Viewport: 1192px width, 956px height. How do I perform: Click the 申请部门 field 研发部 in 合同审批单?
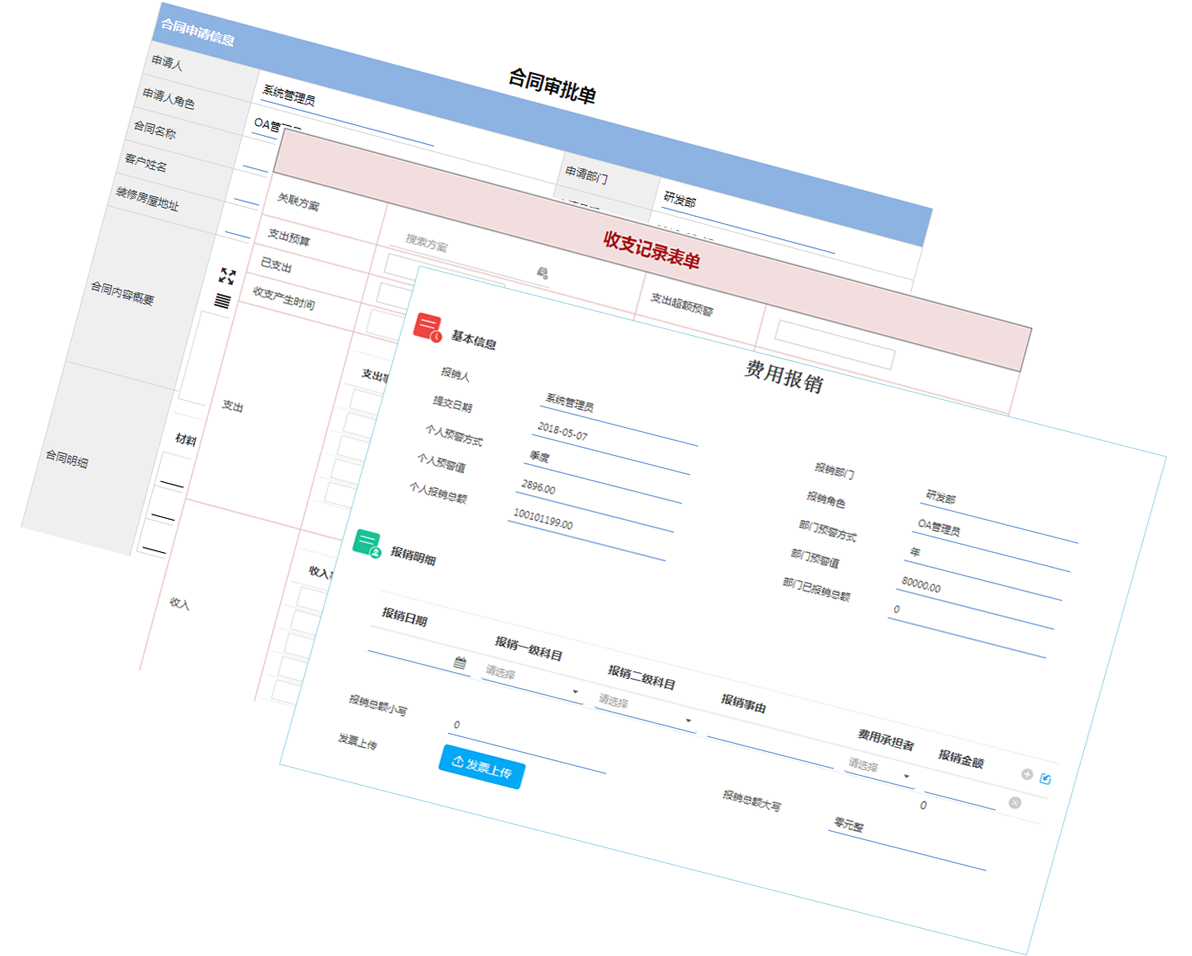click(747, 220)
